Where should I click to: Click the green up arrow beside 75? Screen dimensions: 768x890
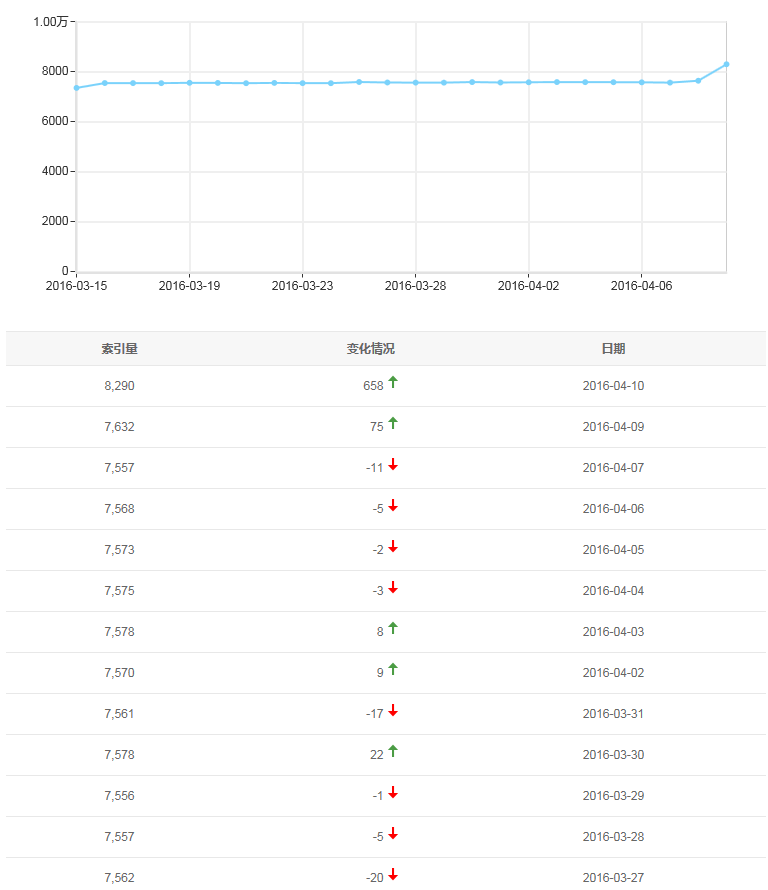pos(393,423)
